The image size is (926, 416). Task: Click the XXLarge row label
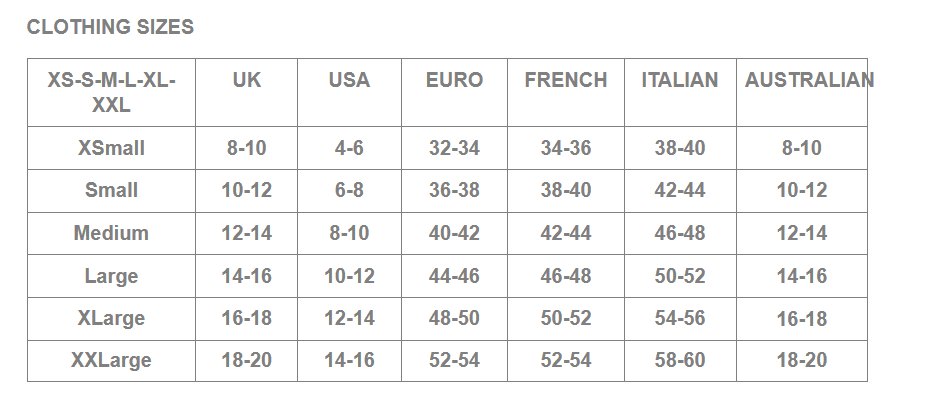coord(111,360)
